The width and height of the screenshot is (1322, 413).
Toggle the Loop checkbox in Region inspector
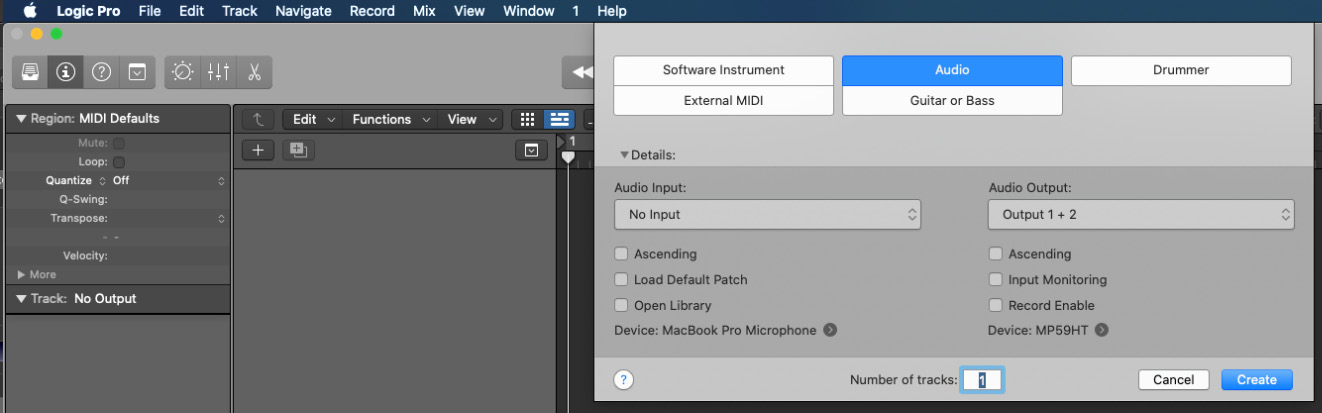119,162
